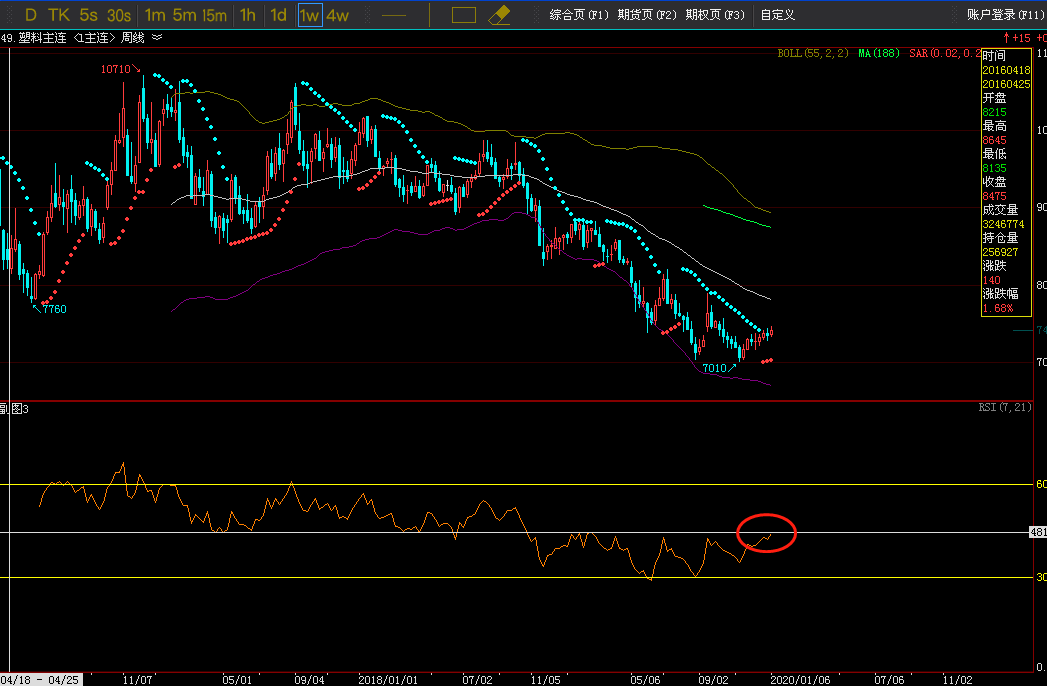The width and height of the screenshot is (1047, 686).
Task: Open the 综合页 (F1) tab
Action: pyautogui.click(x=579, y=15)
